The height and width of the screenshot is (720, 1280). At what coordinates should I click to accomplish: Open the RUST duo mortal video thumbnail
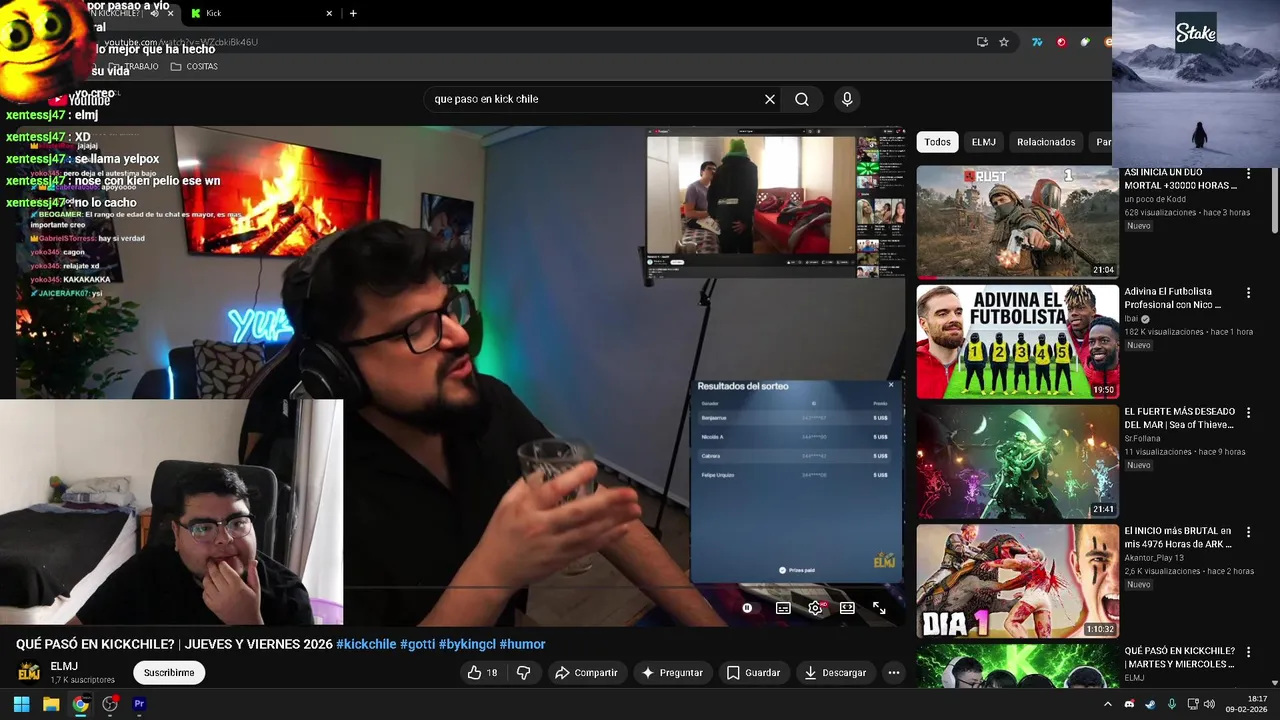point(1017,222)
